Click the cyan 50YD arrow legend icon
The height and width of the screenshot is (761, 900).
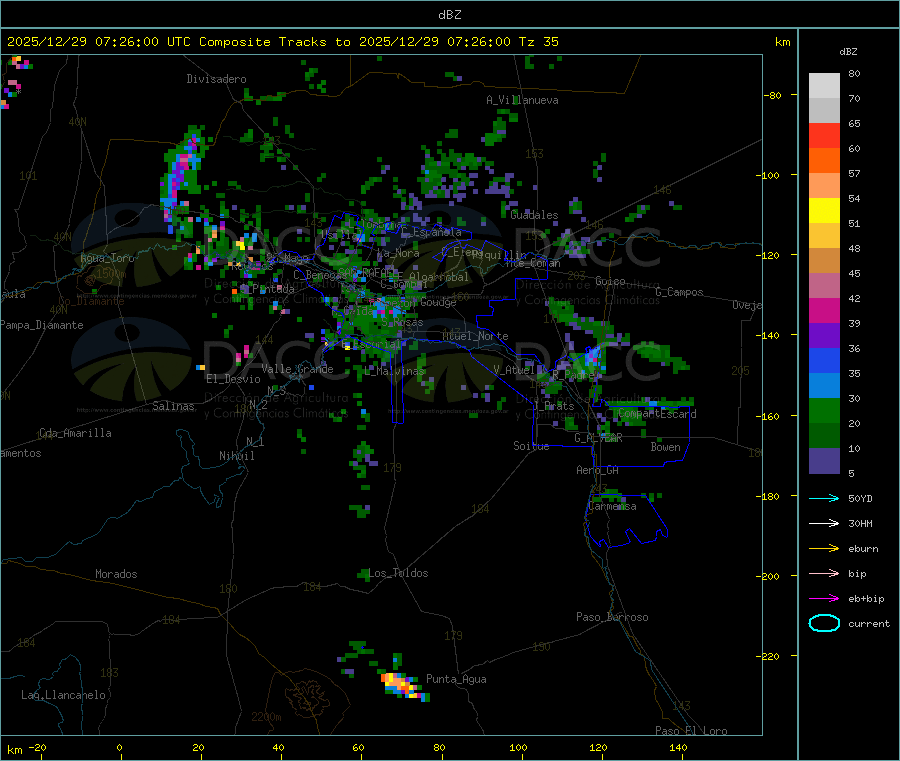pyautogui.click(x=824, y=498)
